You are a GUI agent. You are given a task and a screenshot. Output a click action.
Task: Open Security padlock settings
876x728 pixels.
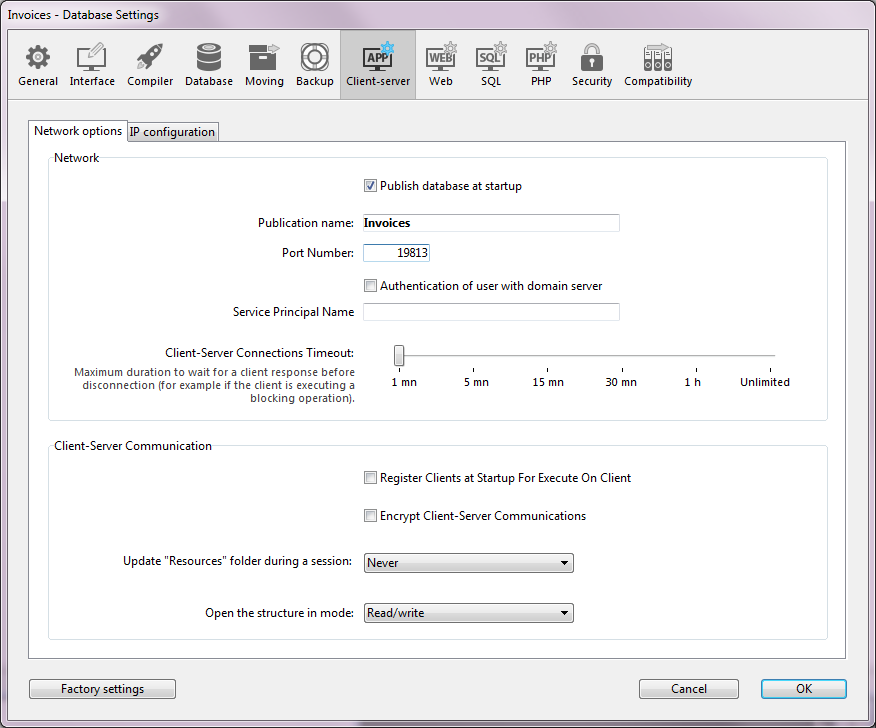pyautogui.click(x=592, y=66)
